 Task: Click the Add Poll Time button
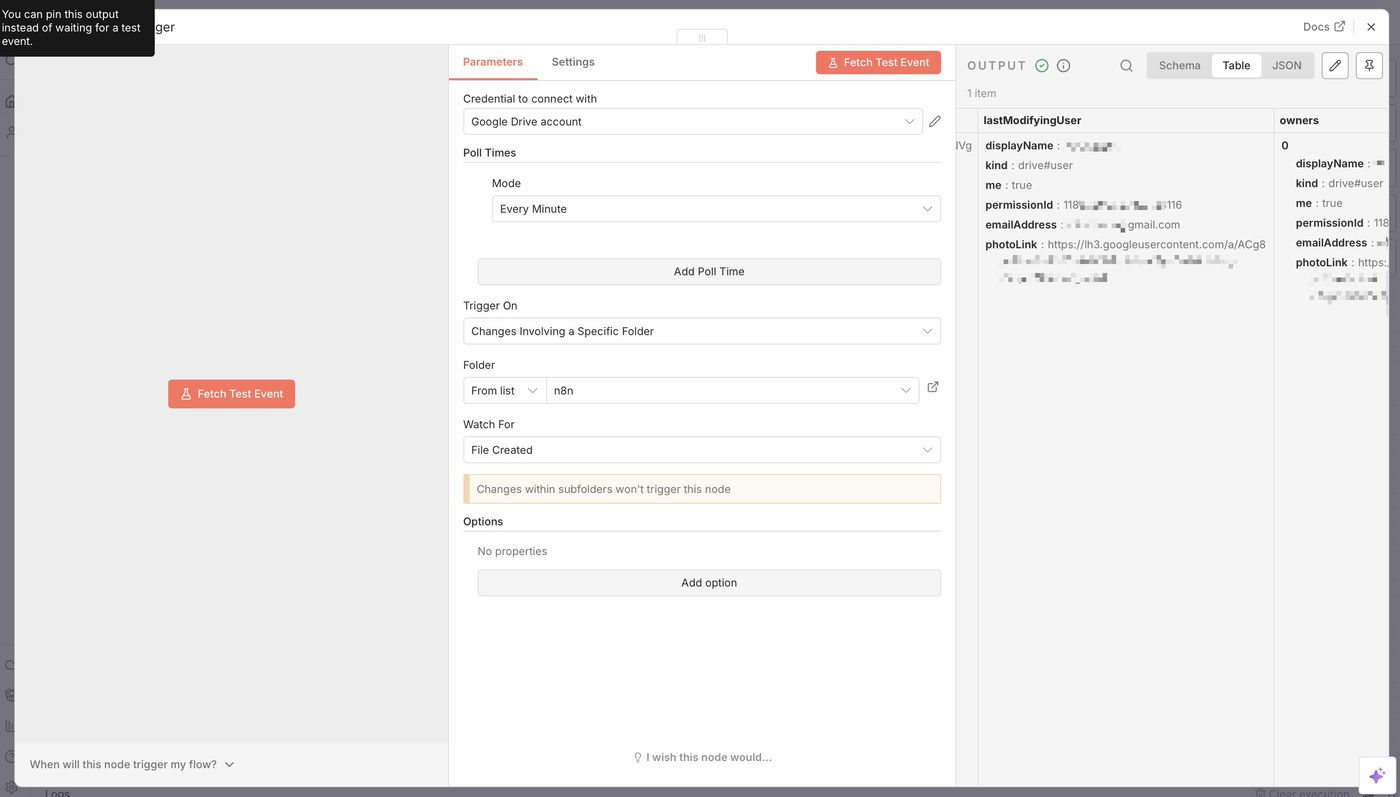tap(708, 272)
